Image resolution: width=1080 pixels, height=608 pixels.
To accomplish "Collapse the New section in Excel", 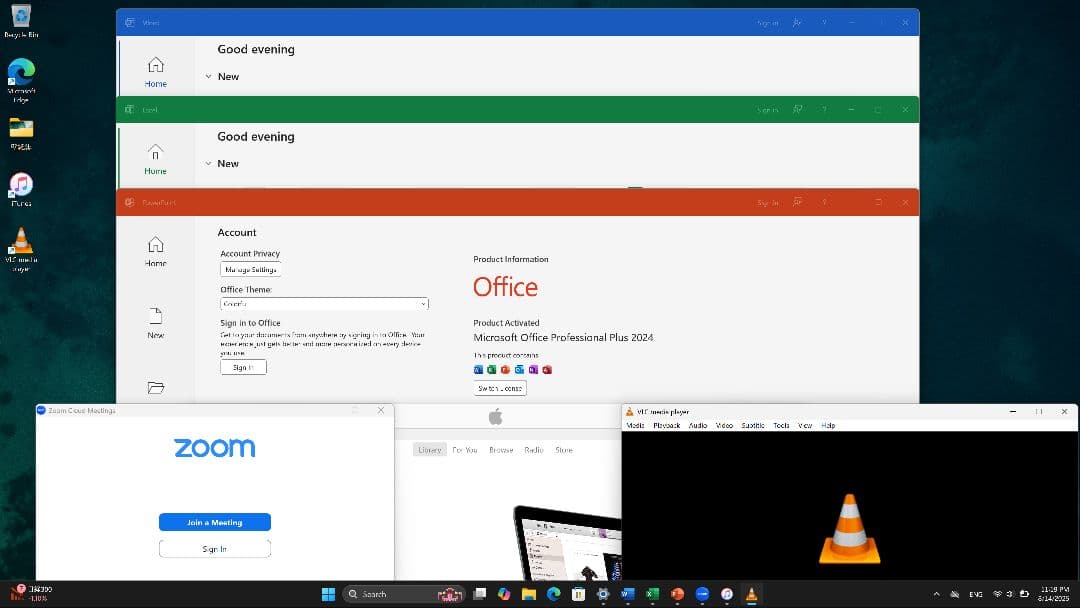I will coord(209,163).
